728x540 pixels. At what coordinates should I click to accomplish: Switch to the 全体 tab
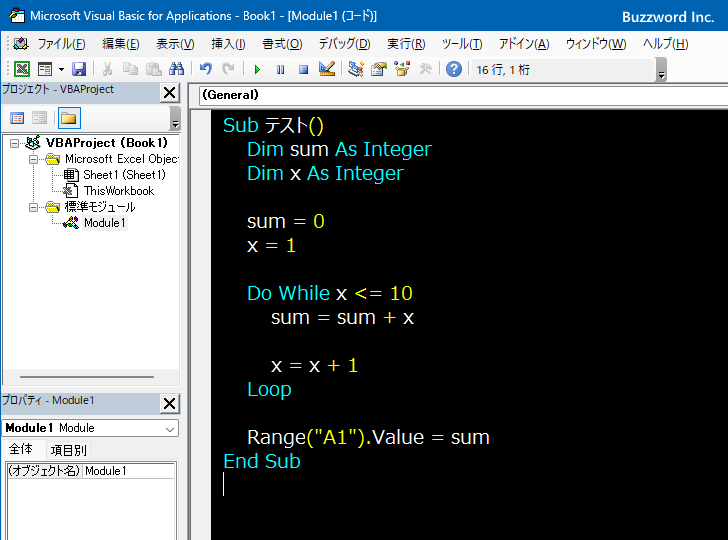coord(21,449)
